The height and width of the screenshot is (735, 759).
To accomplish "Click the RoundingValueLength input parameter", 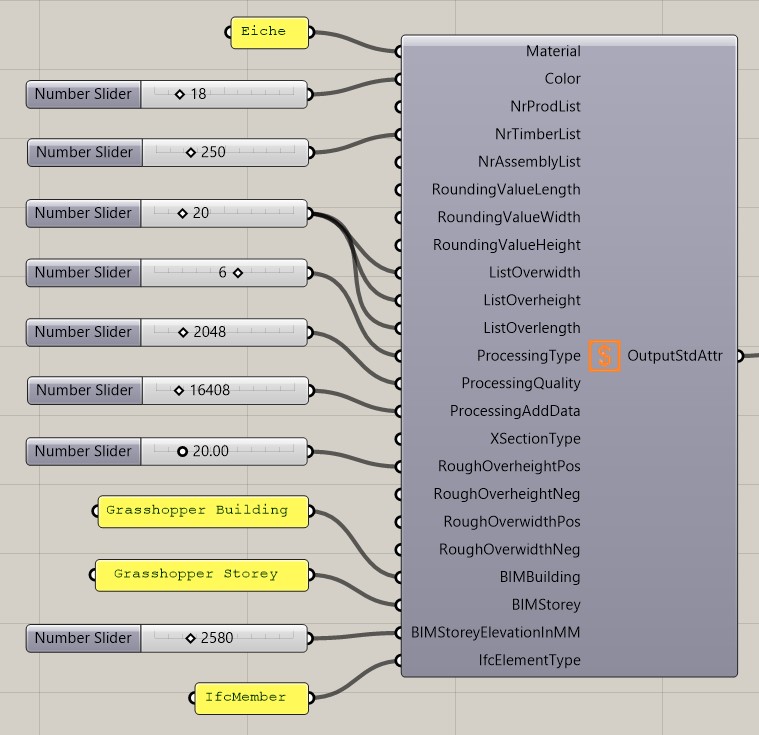I will click(x=506, y=189).
